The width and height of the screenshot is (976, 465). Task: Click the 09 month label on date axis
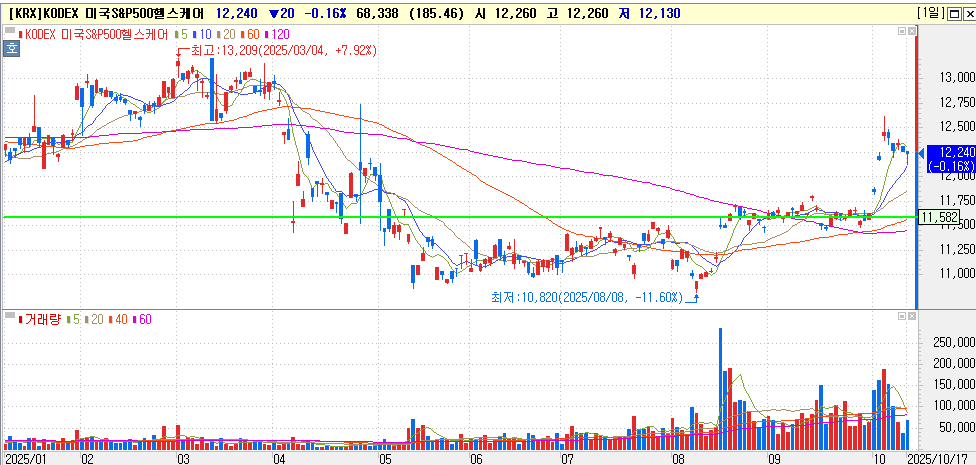click(x=774, y=459)
